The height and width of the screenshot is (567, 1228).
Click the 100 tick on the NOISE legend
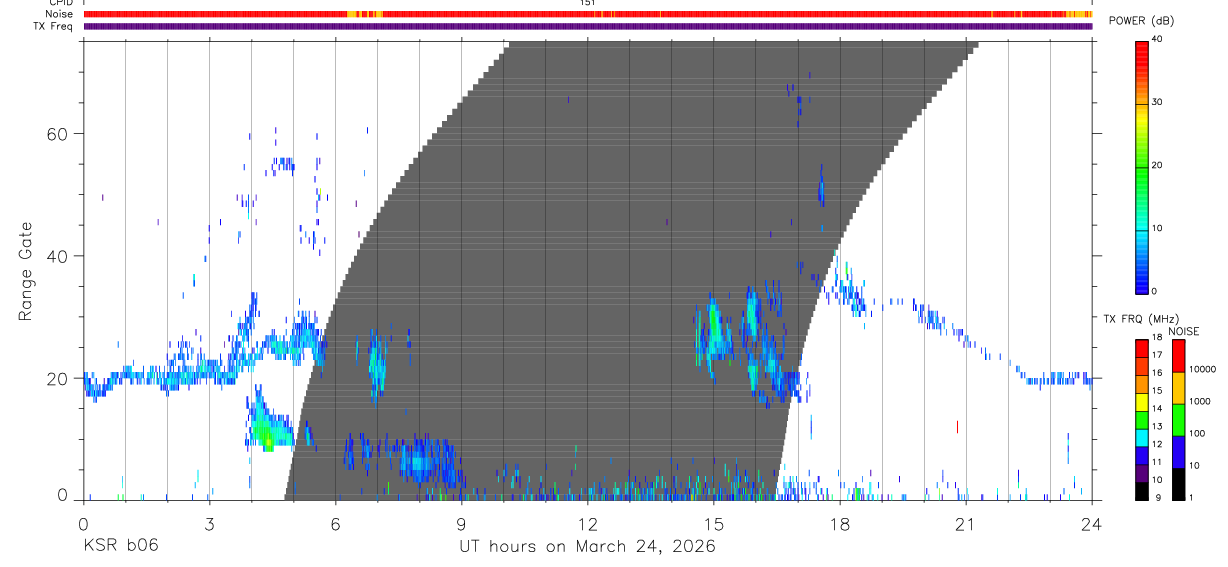coord(1198,433)
